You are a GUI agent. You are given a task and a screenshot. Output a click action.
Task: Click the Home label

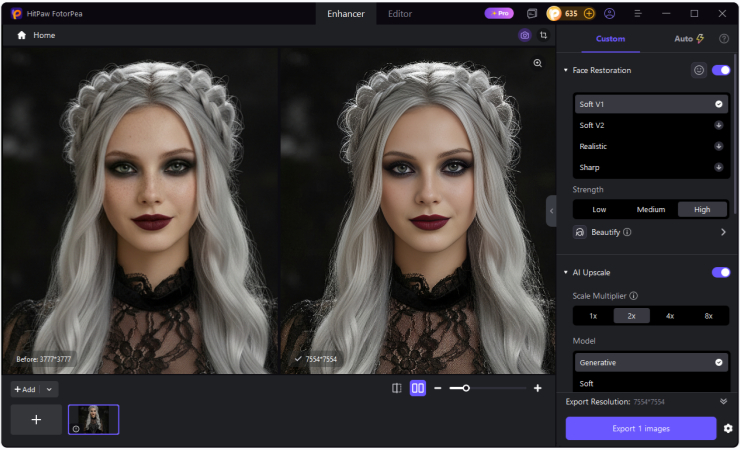(x=44, y=35)
